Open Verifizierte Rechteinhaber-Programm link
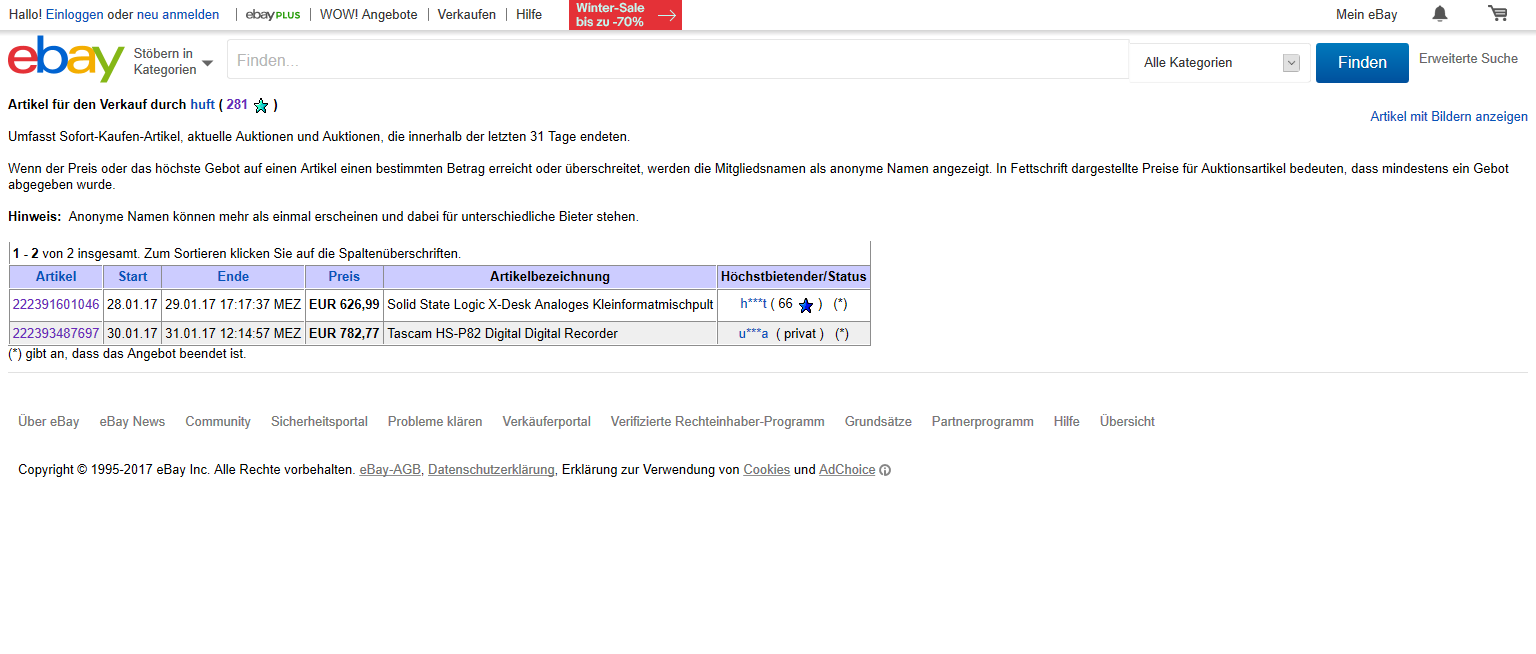 point(718,422)
